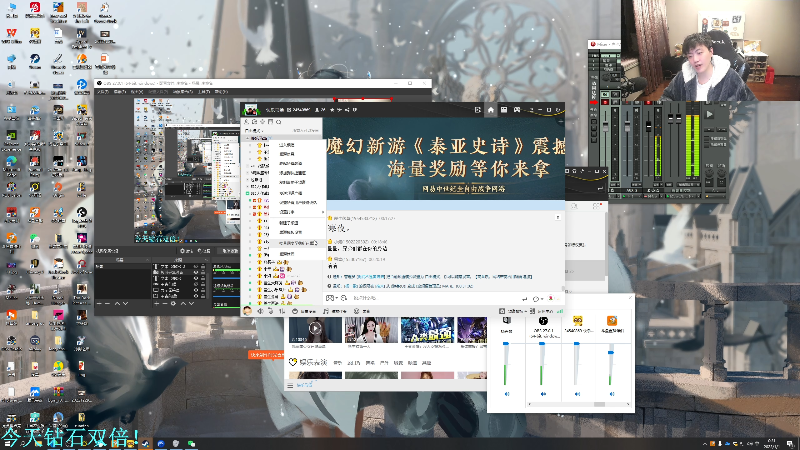Mute the orange app in Volume Mixer
The height and width of the screenshot is (450, 800).
(x=612, y=394)
